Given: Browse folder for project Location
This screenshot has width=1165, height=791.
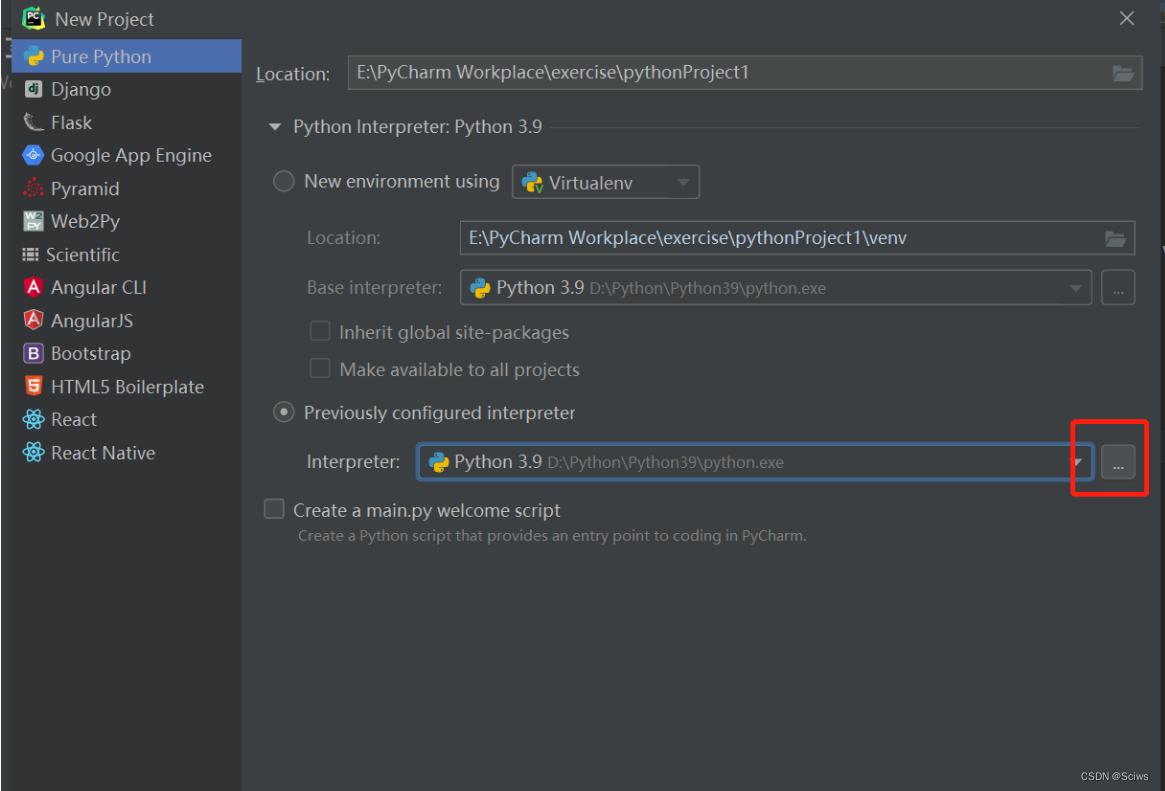Looking at the screenshot, I should coord(1123,74).
